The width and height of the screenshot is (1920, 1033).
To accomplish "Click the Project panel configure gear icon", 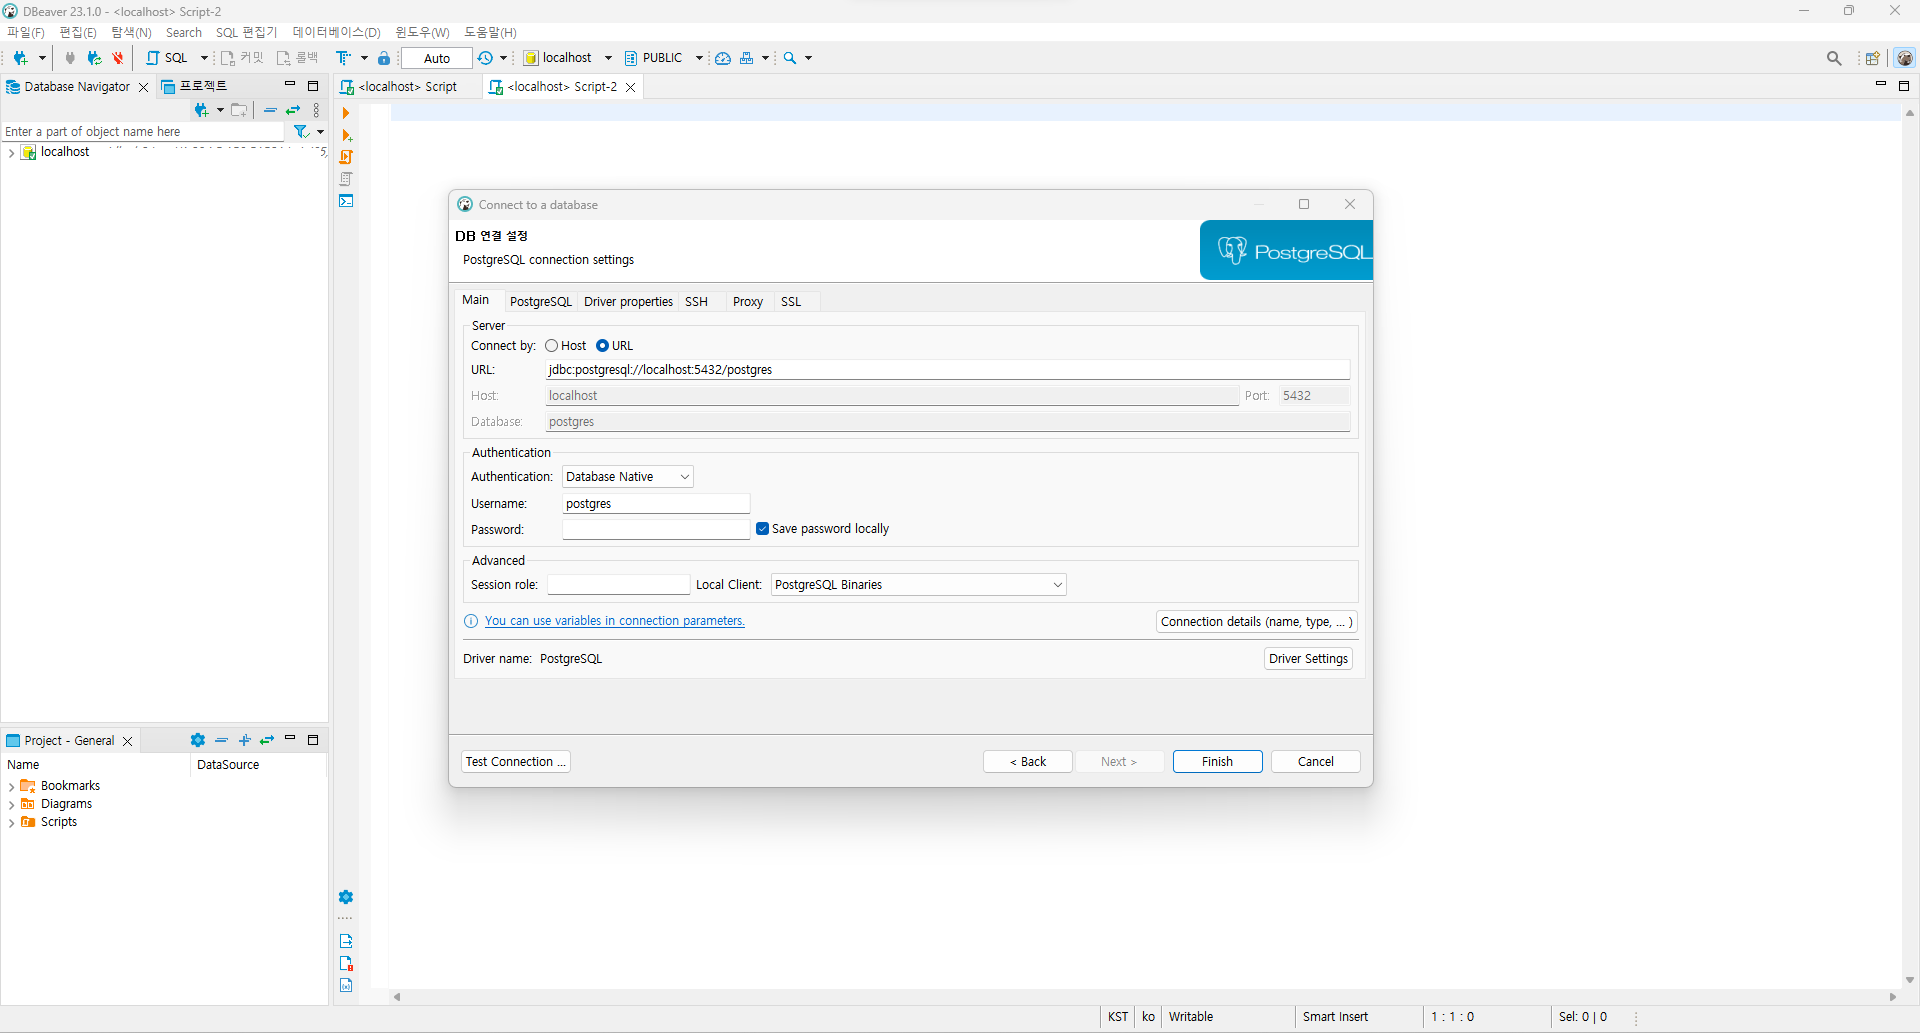I will 198,740.
